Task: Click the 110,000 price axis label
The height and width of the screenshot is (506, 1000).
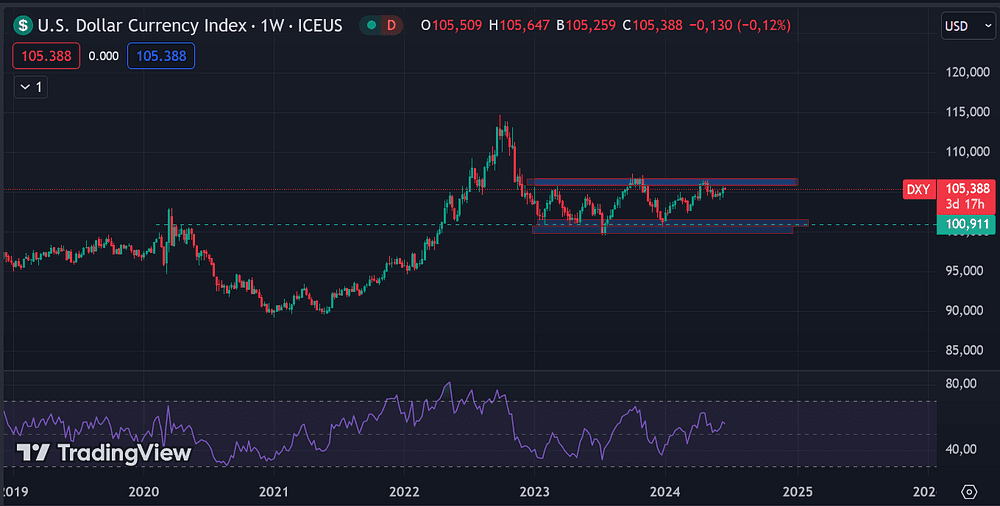Action: tap(967, 152)
